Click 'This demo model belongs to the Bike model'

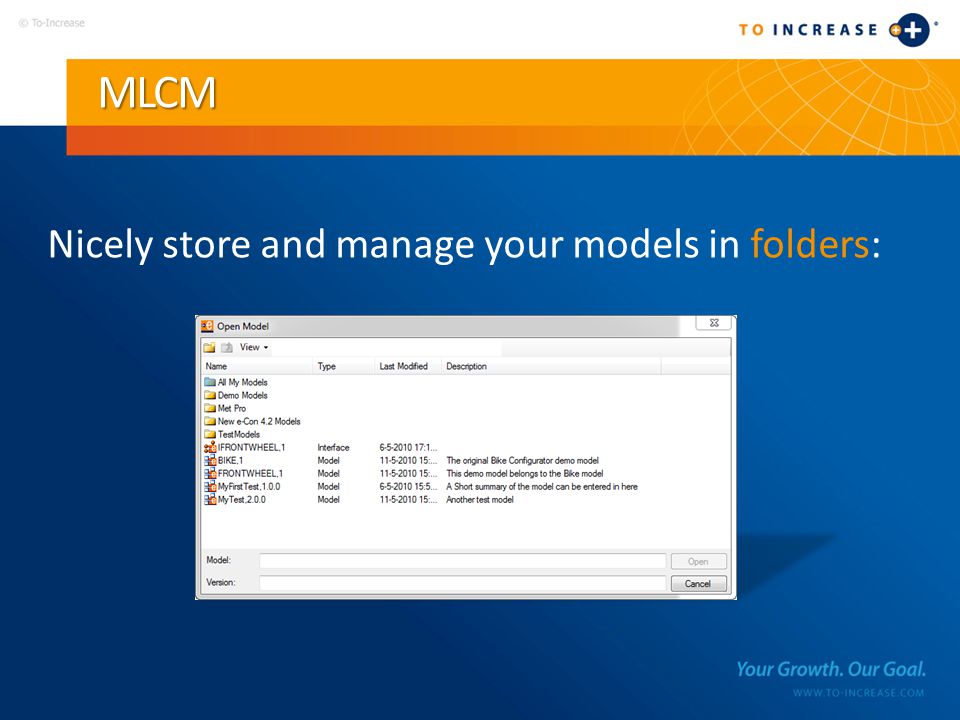pos(525,473)
